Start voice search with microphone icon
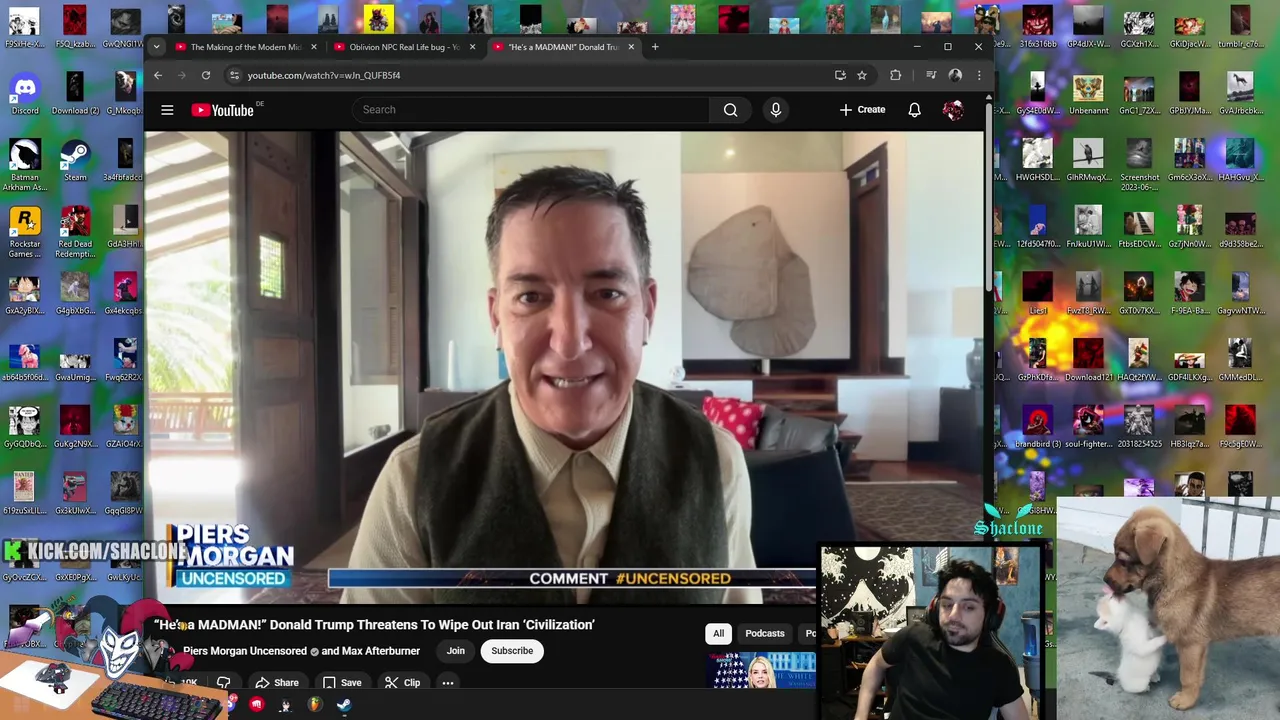 click(x=775, y=110)
